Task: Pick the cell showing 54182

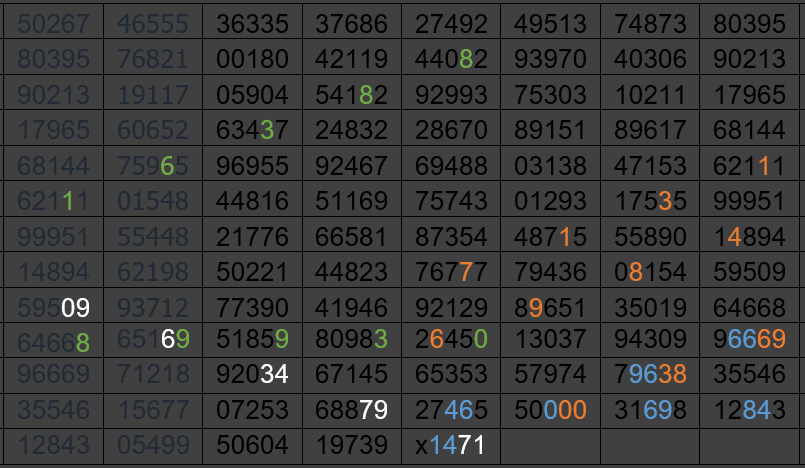Action: (x=351, y=95)
